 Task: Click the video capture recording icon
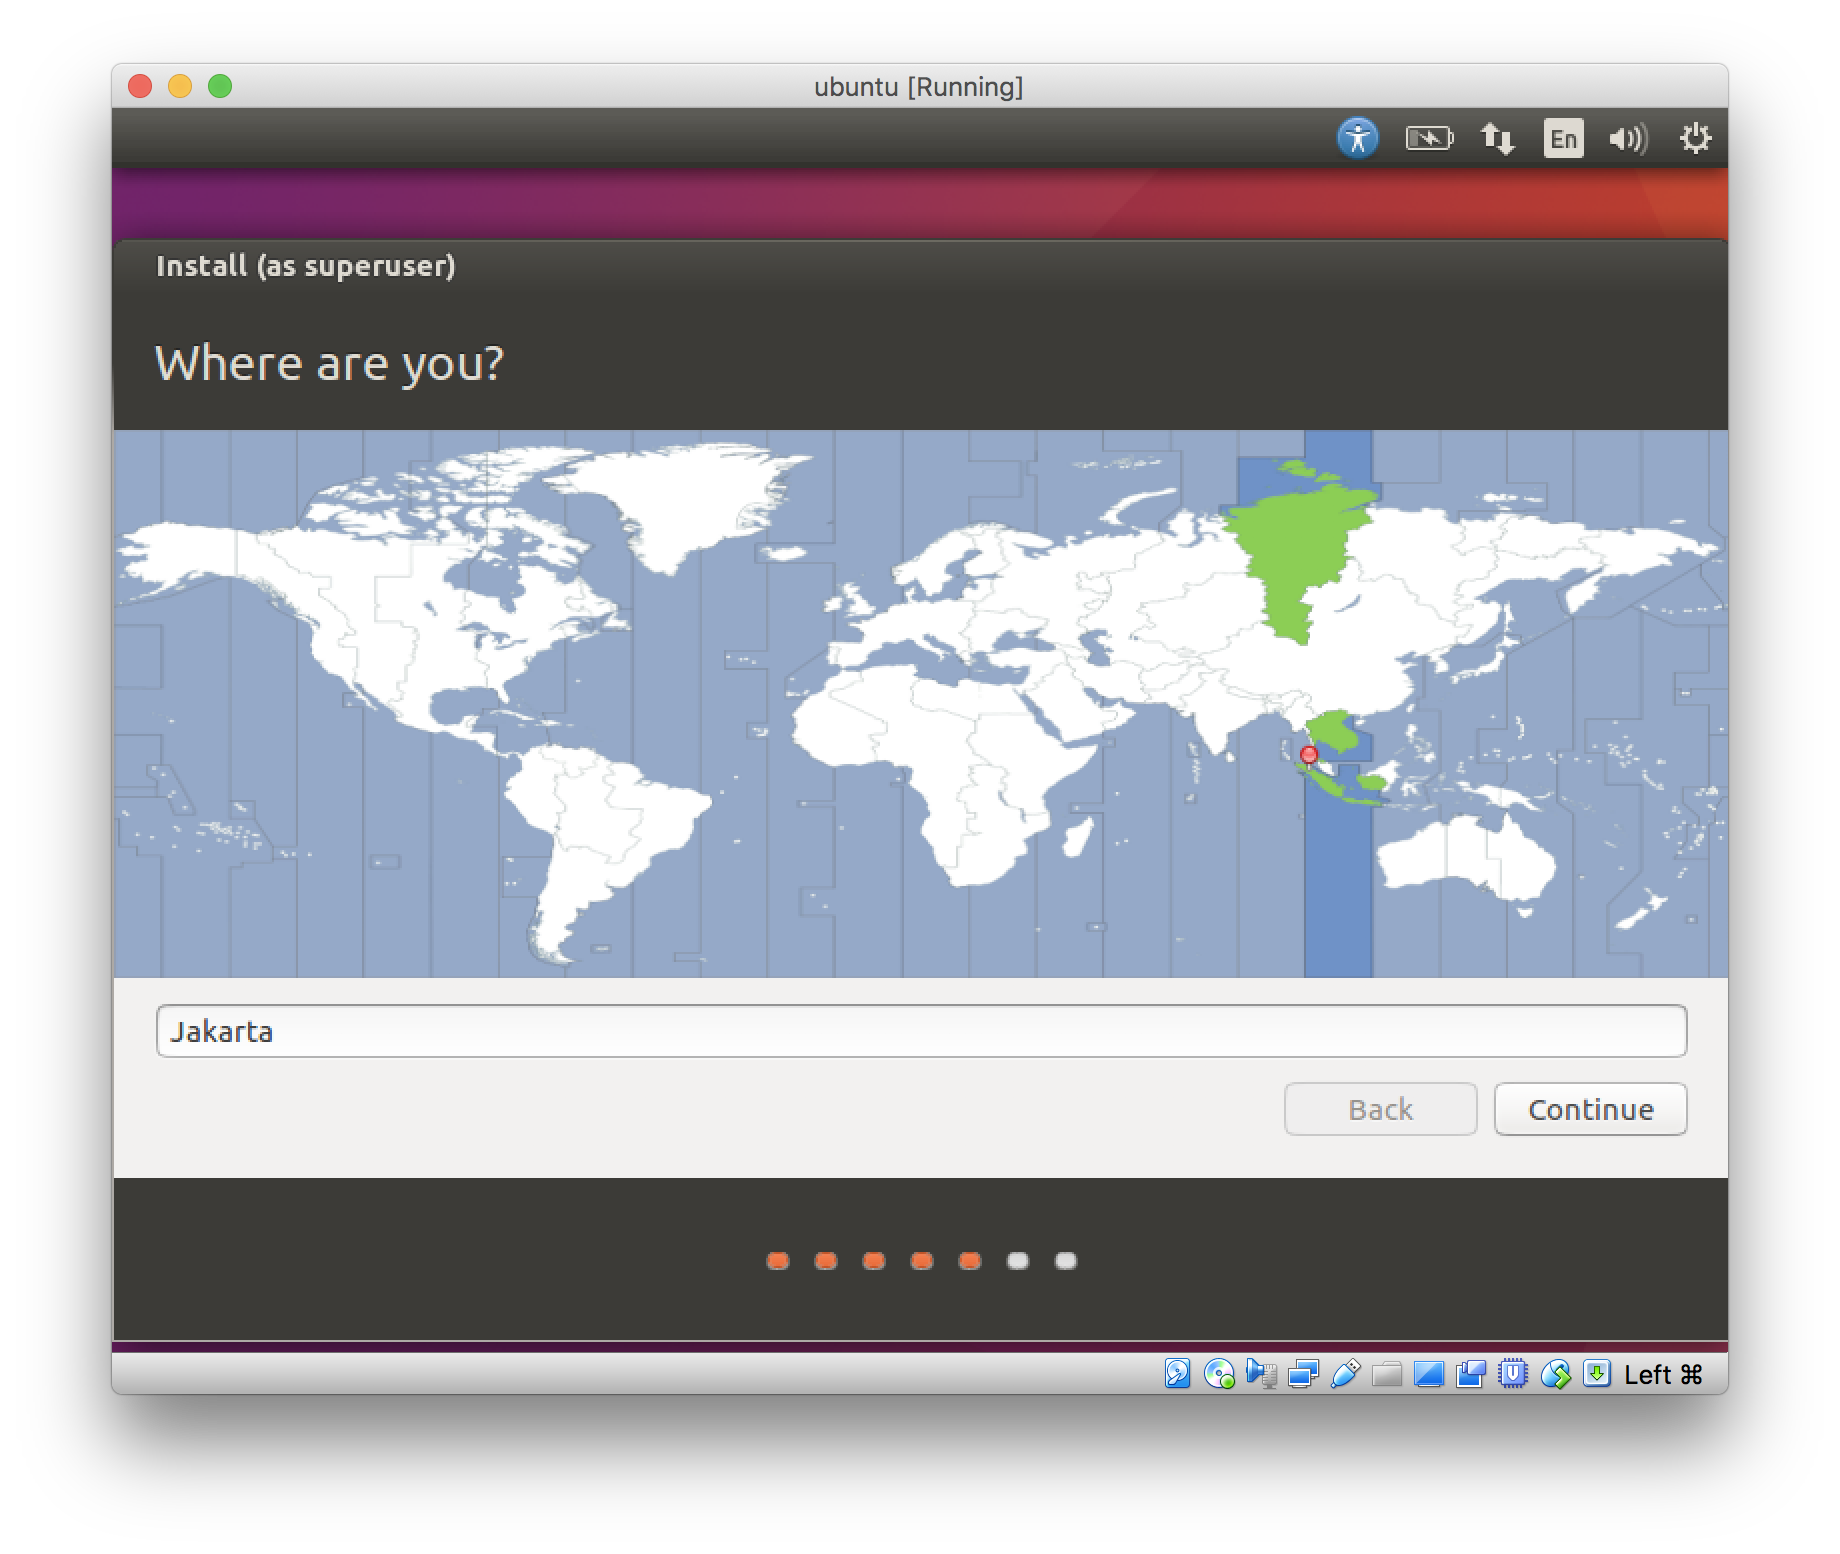[x=1471, y=1374]
